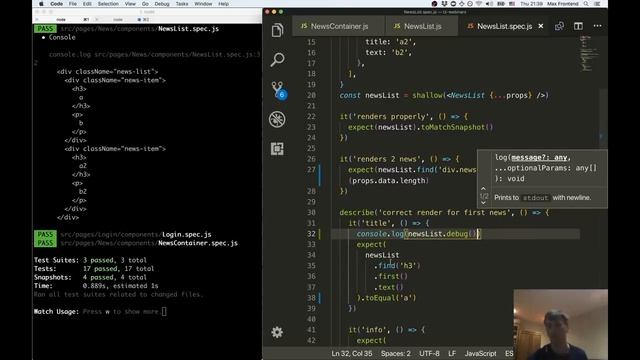Open the Explorer files icon in activity bar

coord(277,30)
